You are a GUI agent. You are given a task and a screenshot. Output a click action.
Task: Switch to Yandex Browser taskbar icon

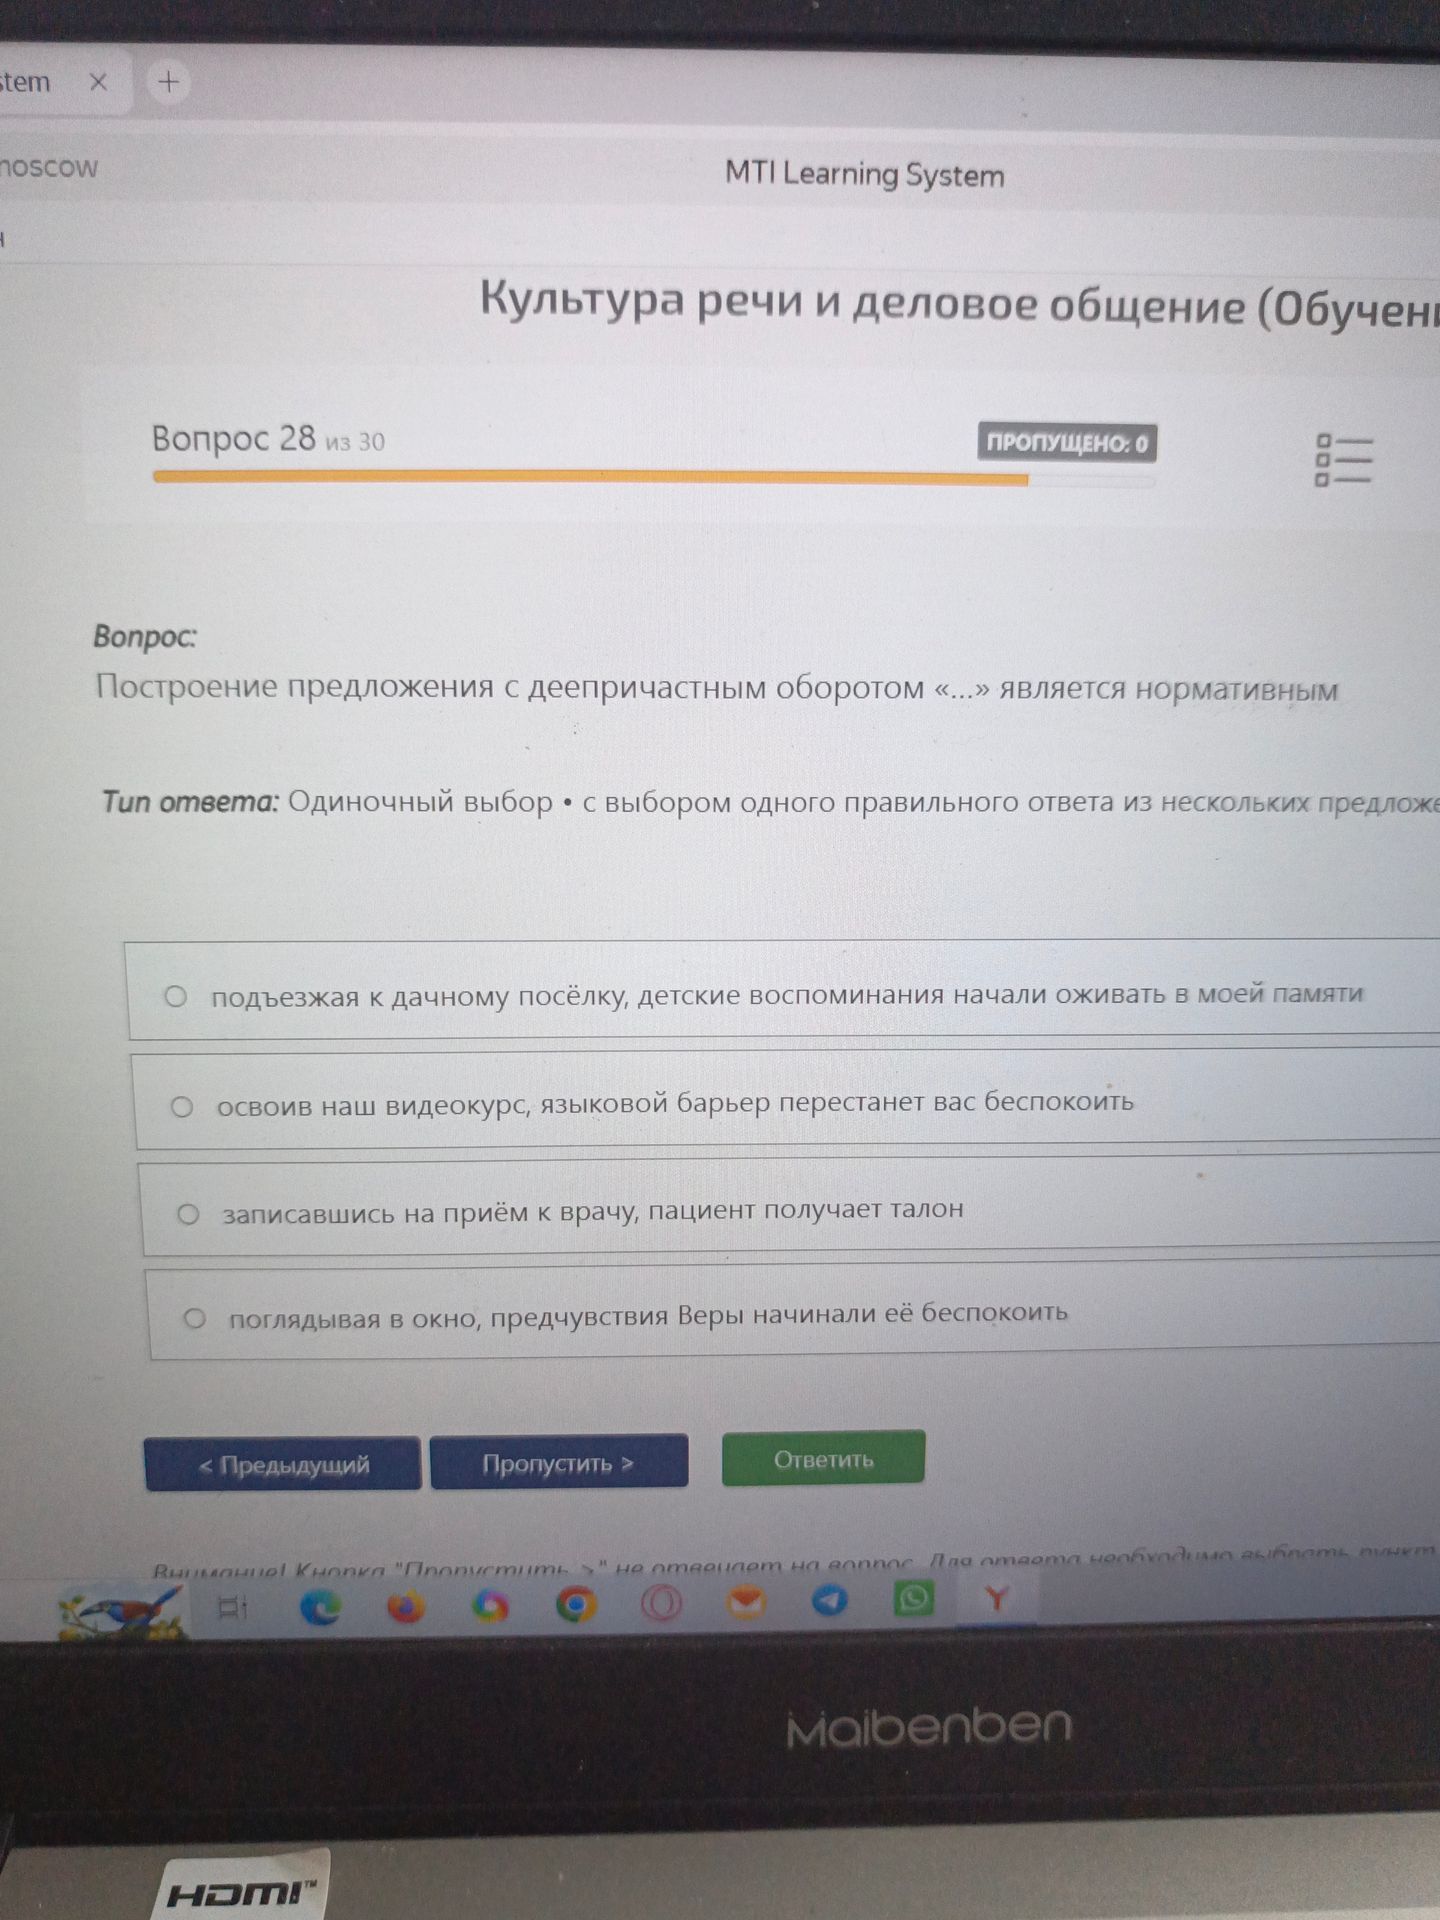[996, 1599]
